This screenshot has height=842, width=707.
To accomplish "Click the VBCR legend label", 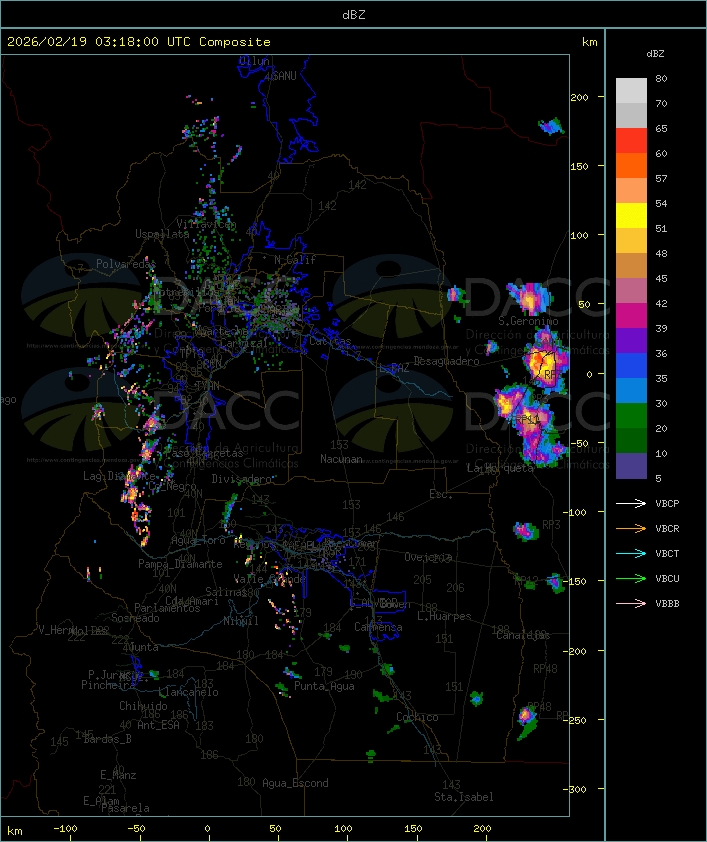I will [x=667, y=529].
